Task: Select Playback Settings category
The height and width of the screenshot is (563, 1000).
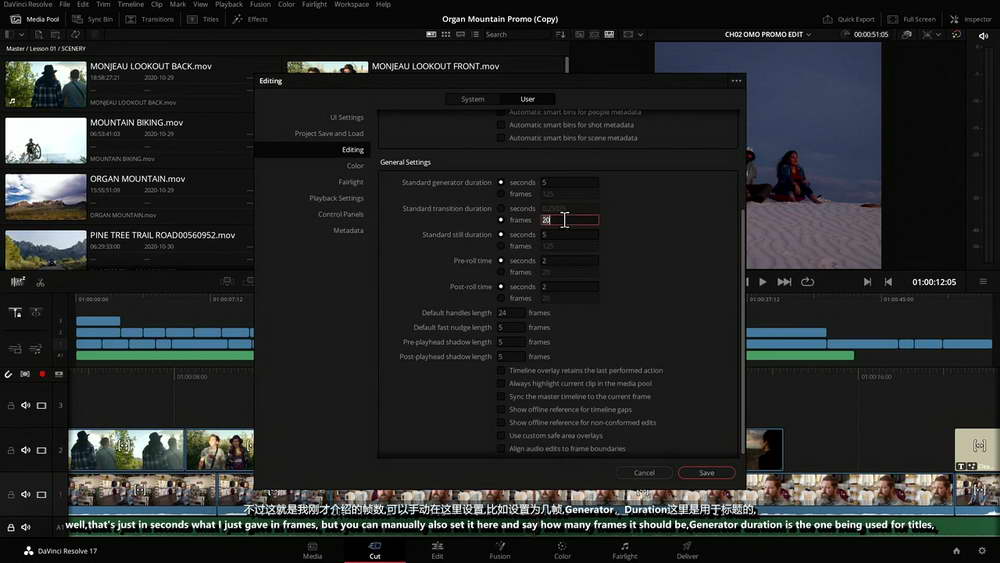Action: [x=336, y=198]
